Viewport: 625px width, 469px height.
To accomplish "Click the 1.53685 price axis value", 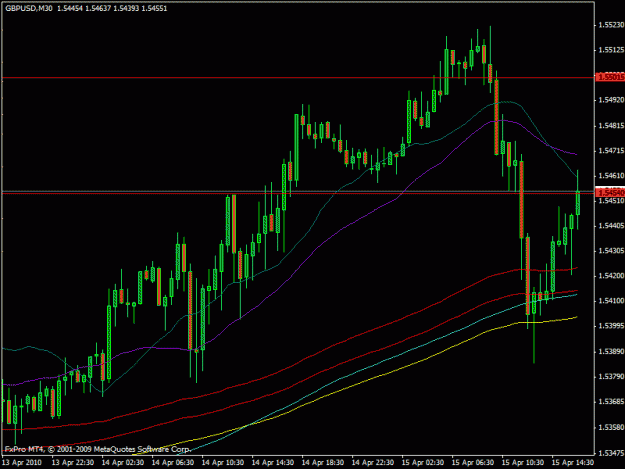I will [611, 402].
